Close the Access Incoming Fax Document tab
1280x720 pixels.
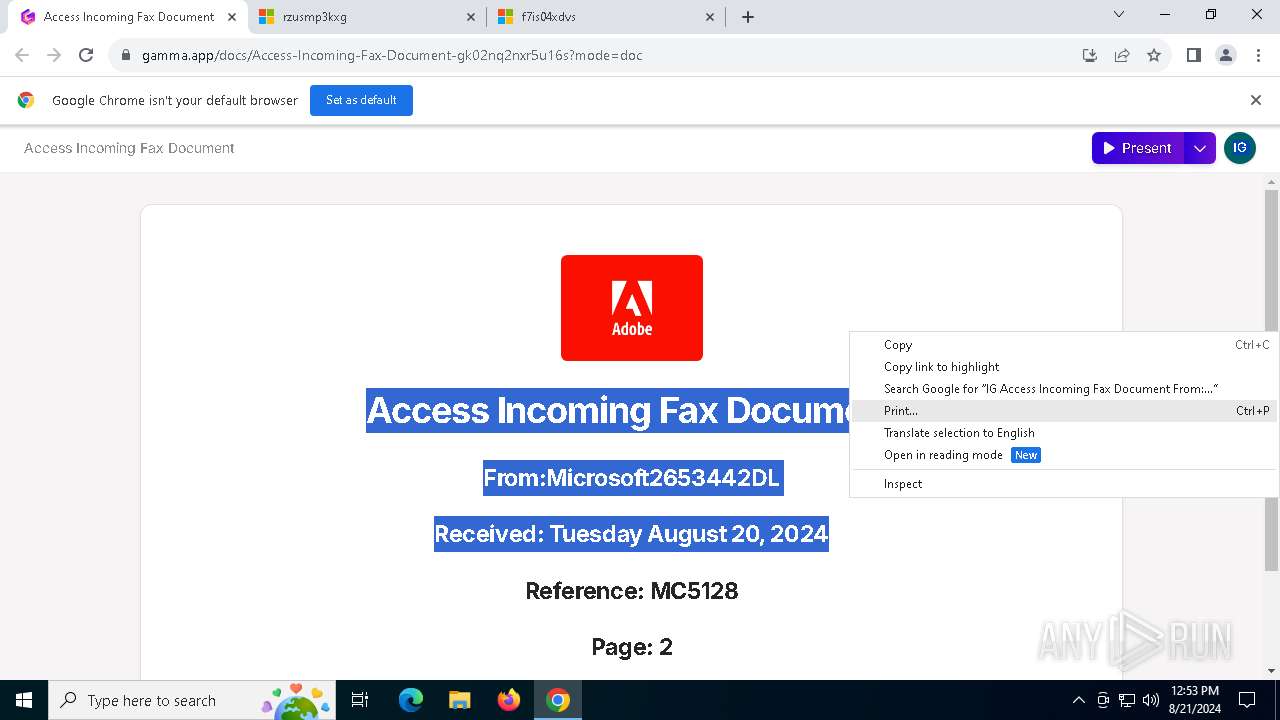[232, 17]
